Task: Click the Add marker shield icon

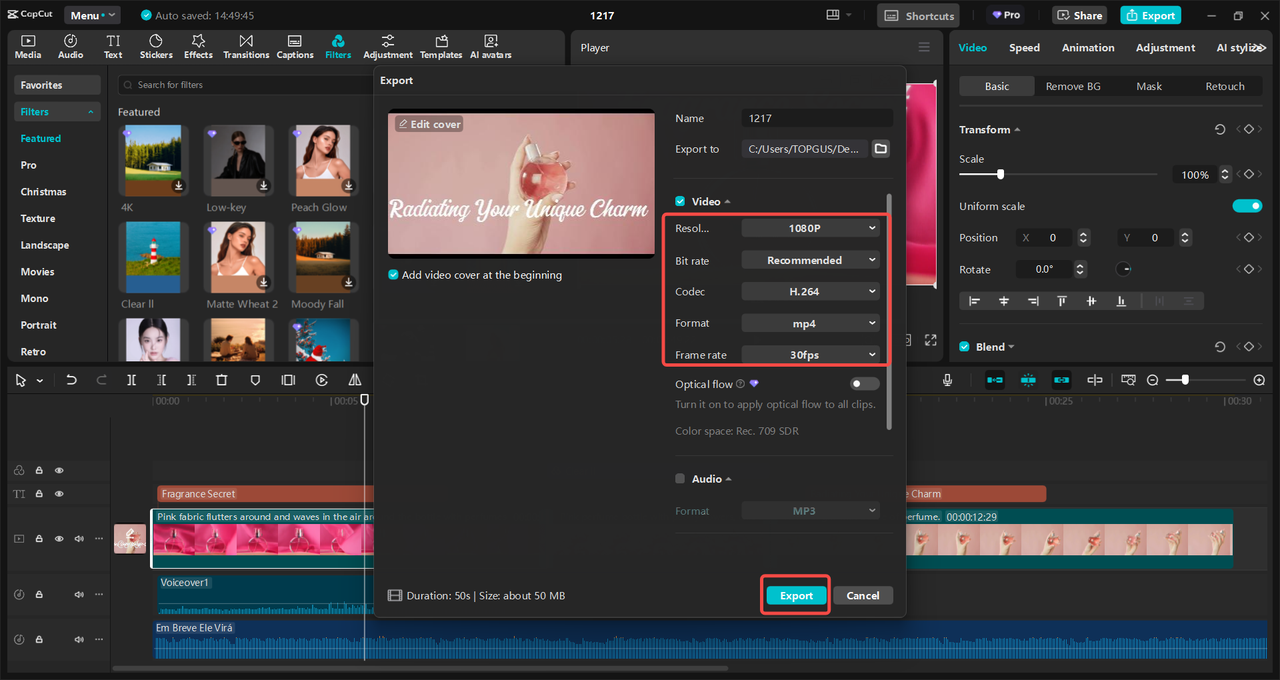Action: (255, 380)
